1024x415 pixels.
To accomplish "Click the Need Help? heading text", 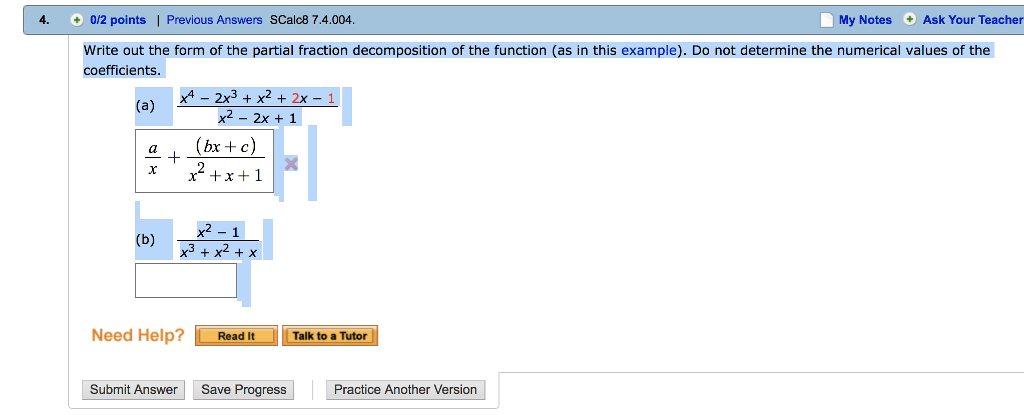I will click(x=137, y=335).
